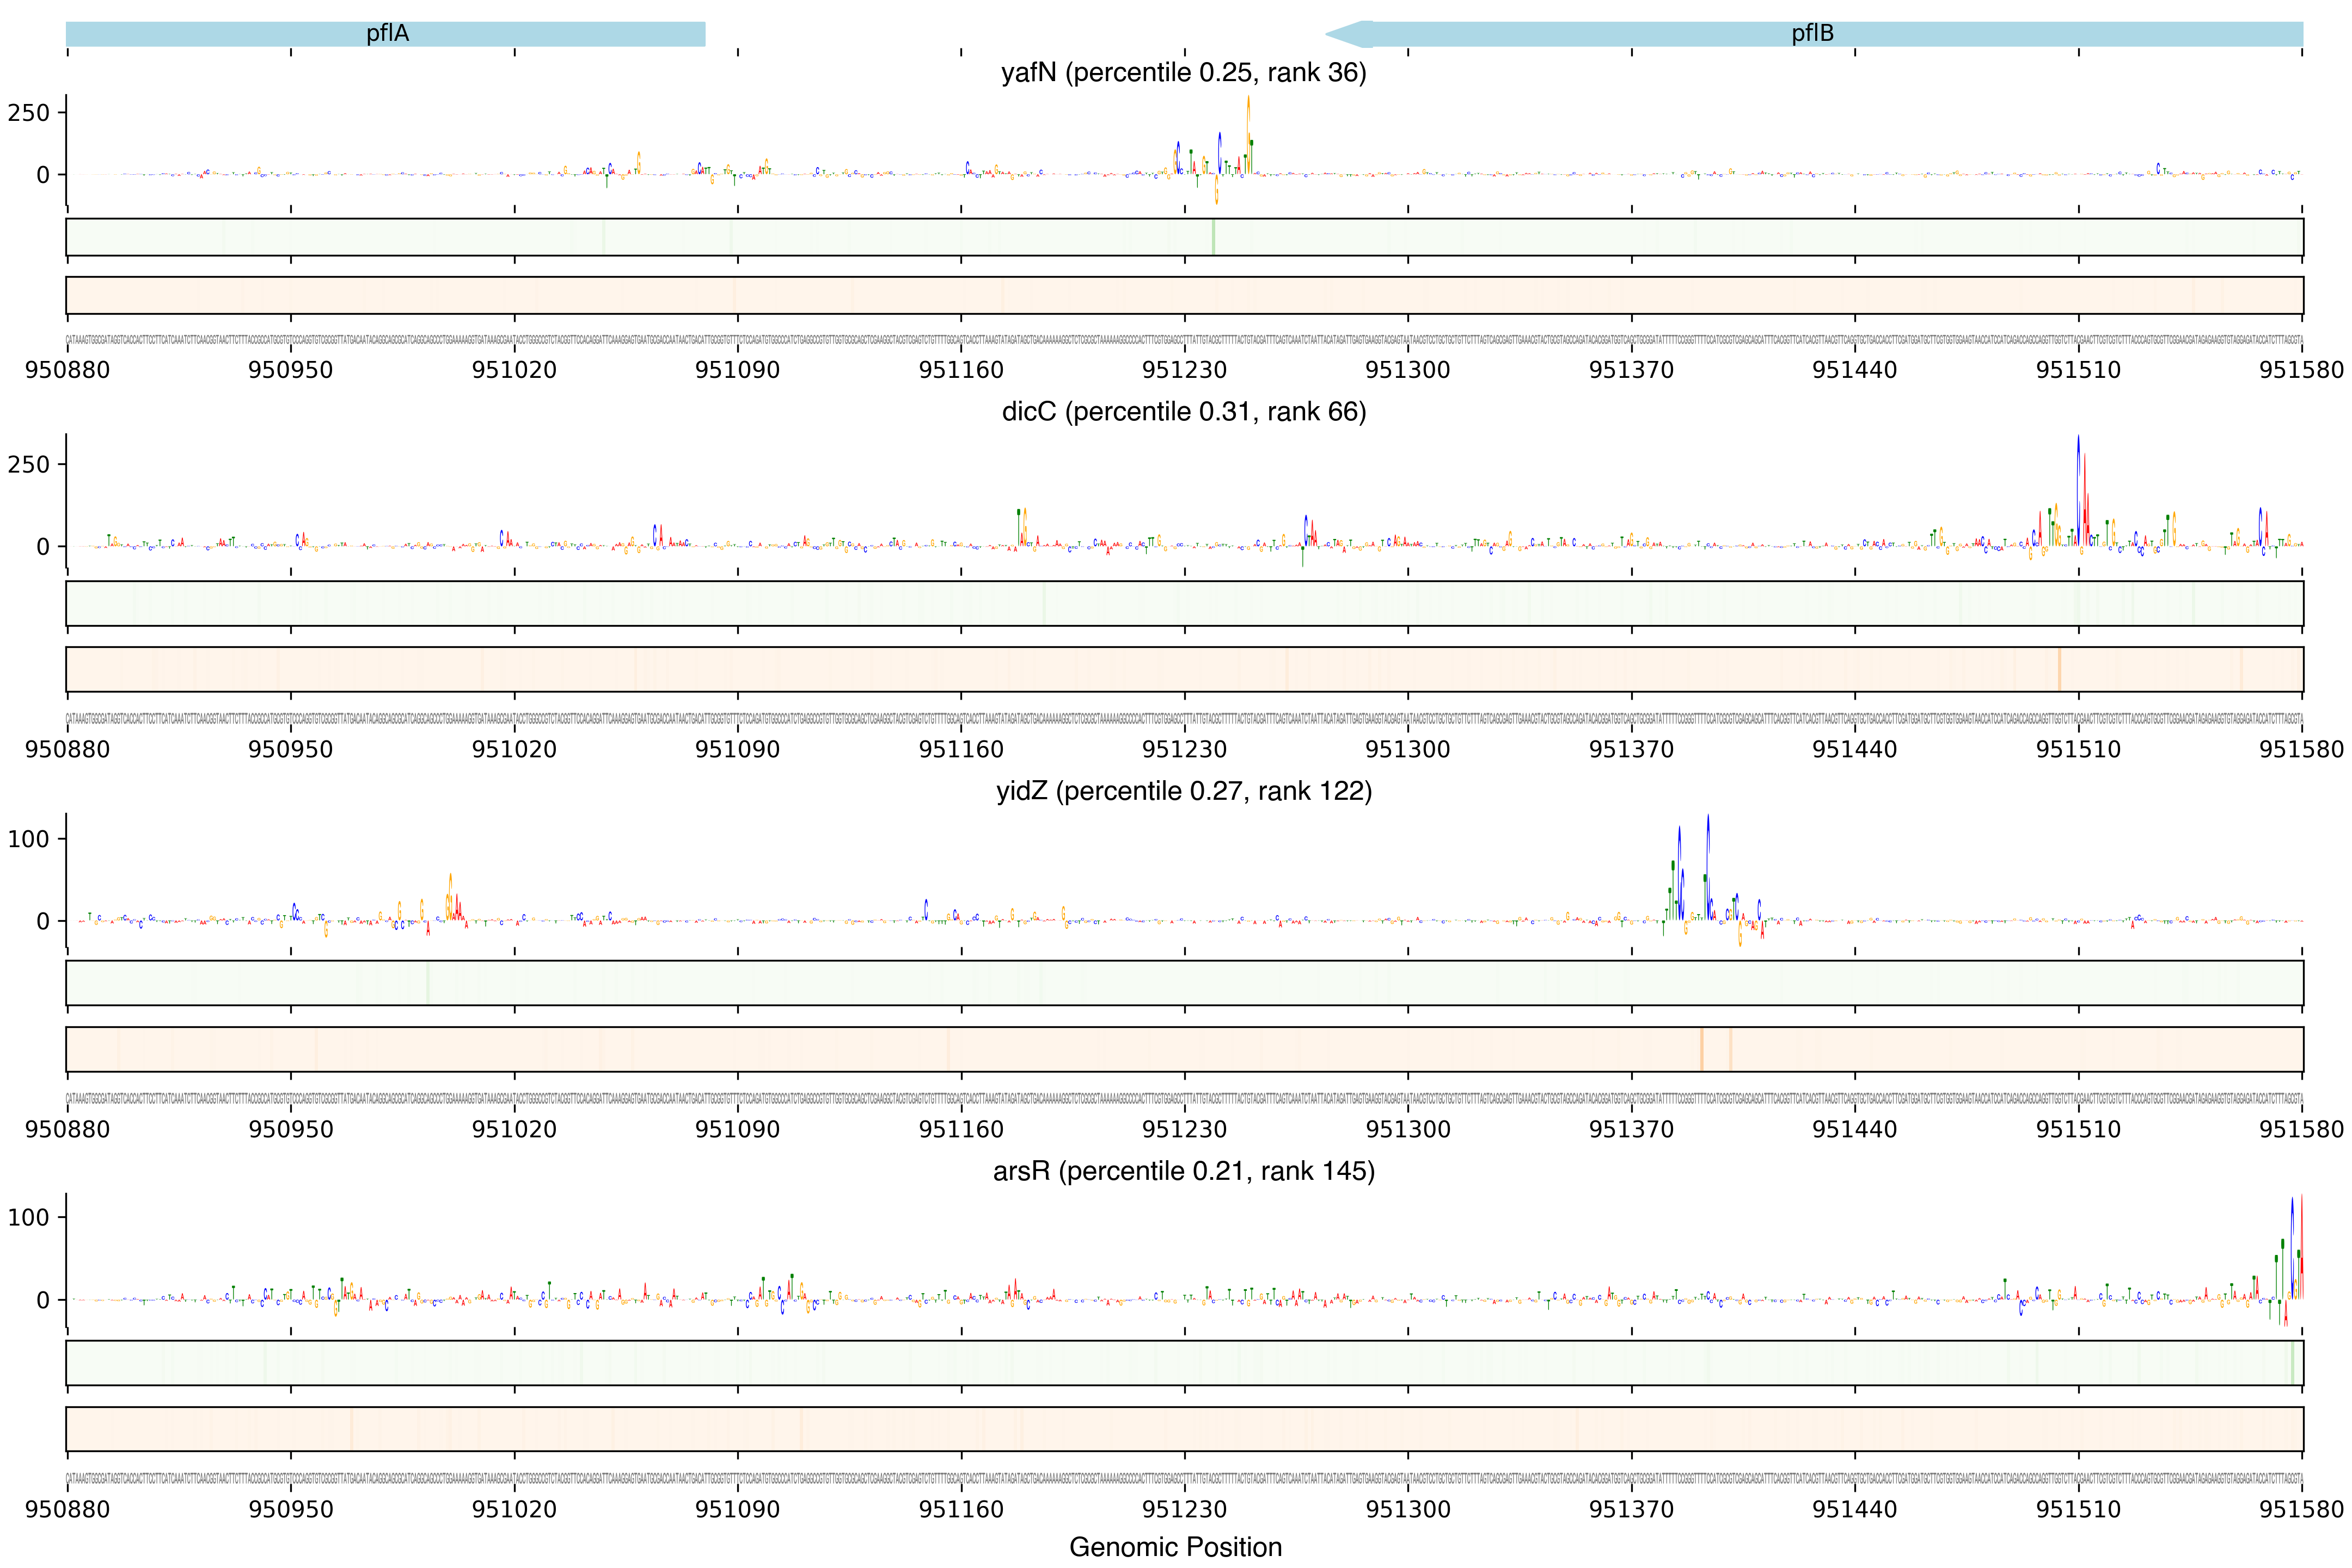Select the yafN panel title
Viewport: 2352px width, 1568px height.
pos(1183,73)
